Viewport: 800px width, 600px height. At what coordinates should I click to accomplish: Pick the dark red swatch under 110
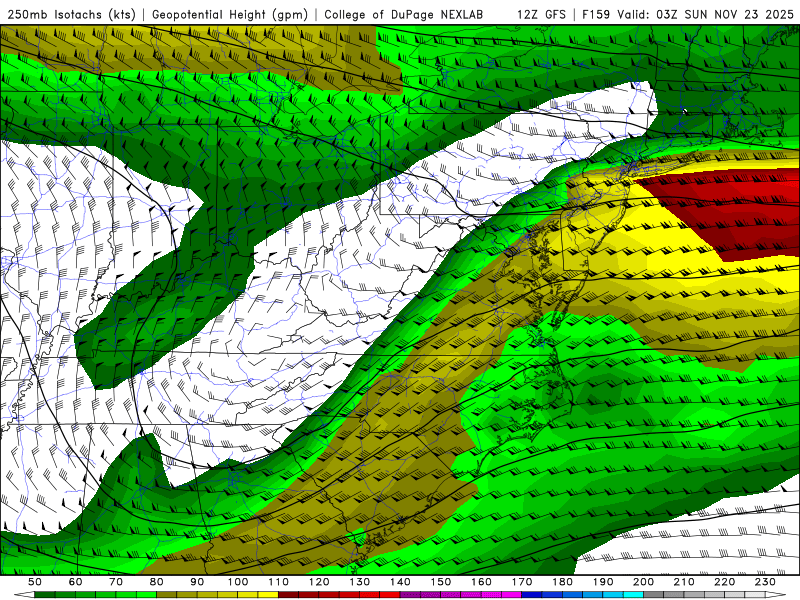click(288, 594)
